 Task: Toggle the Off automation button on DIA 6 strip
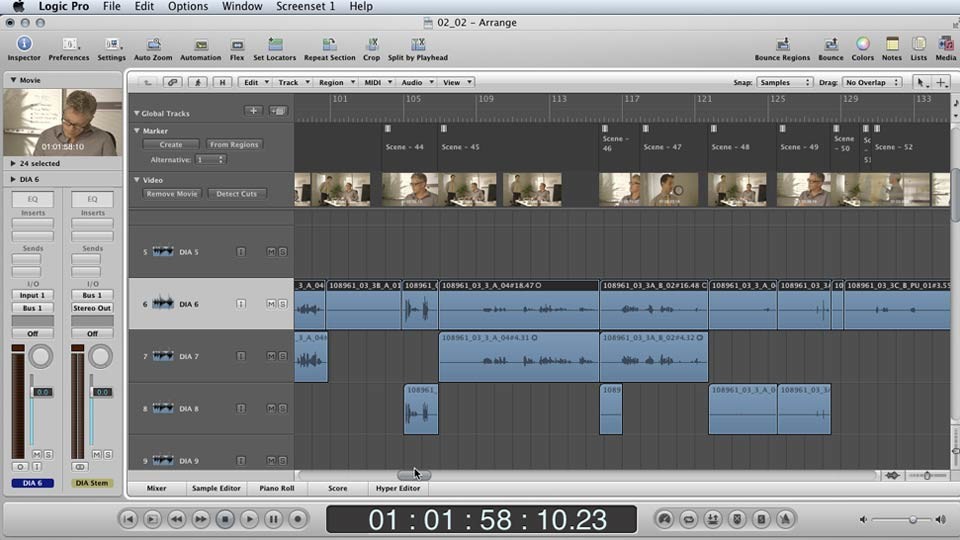pos(32,334)
